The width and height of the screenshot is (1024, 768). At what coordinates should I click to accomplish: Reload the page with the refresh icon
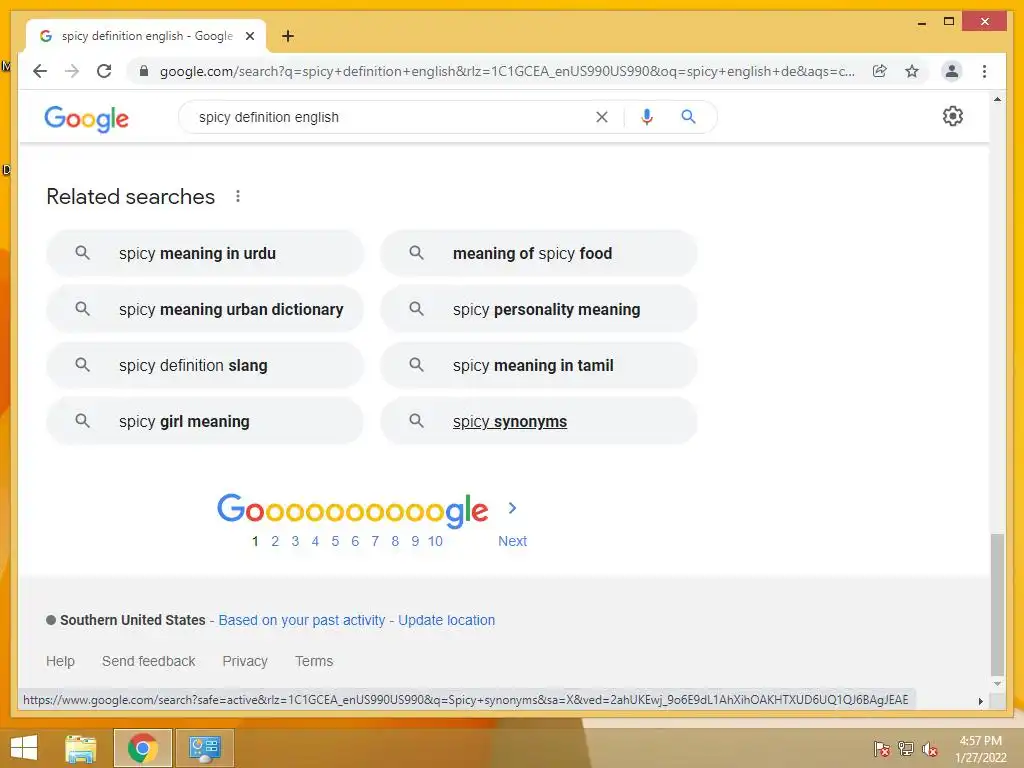[x=104, y=71]
